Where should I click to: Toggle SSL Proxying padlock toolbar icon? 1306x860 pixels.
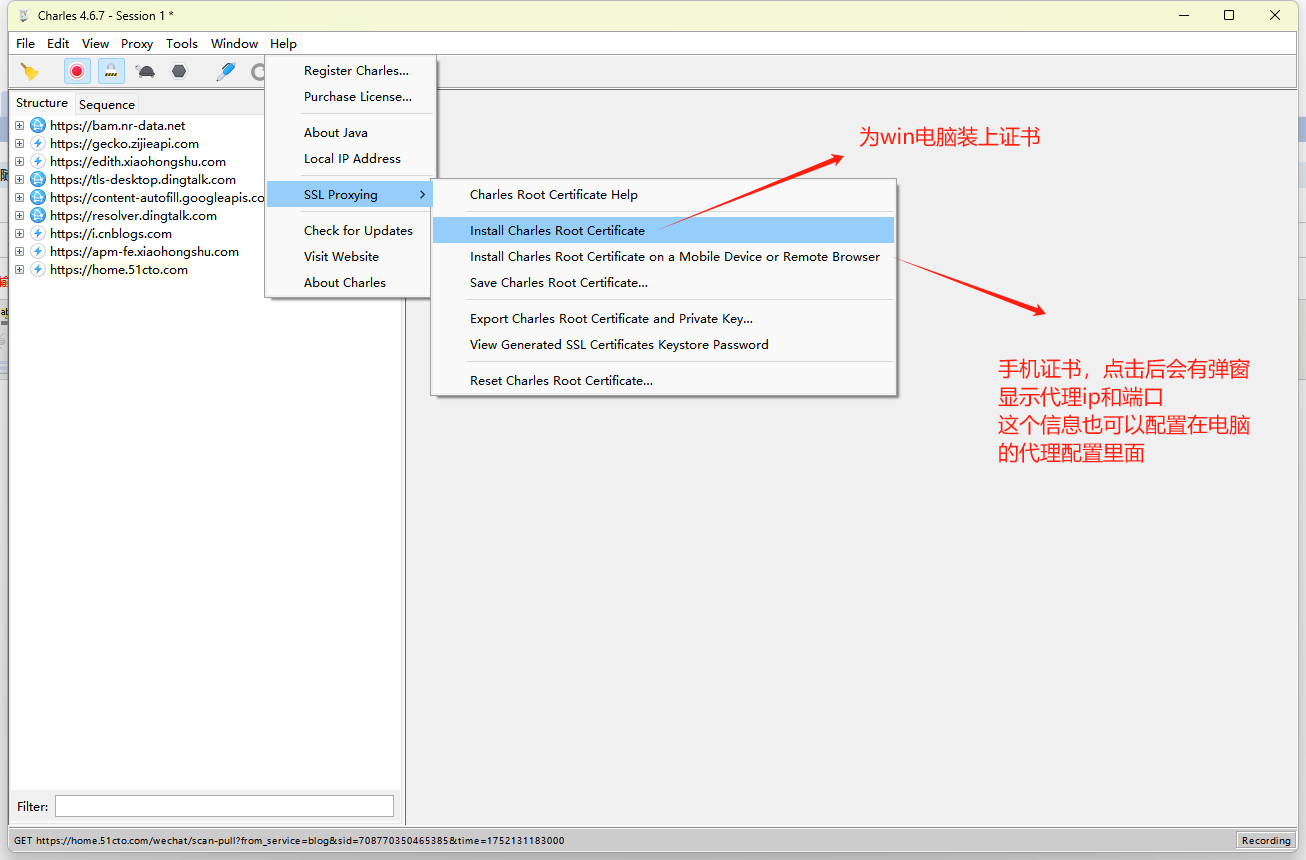click(x=111, y=71)
